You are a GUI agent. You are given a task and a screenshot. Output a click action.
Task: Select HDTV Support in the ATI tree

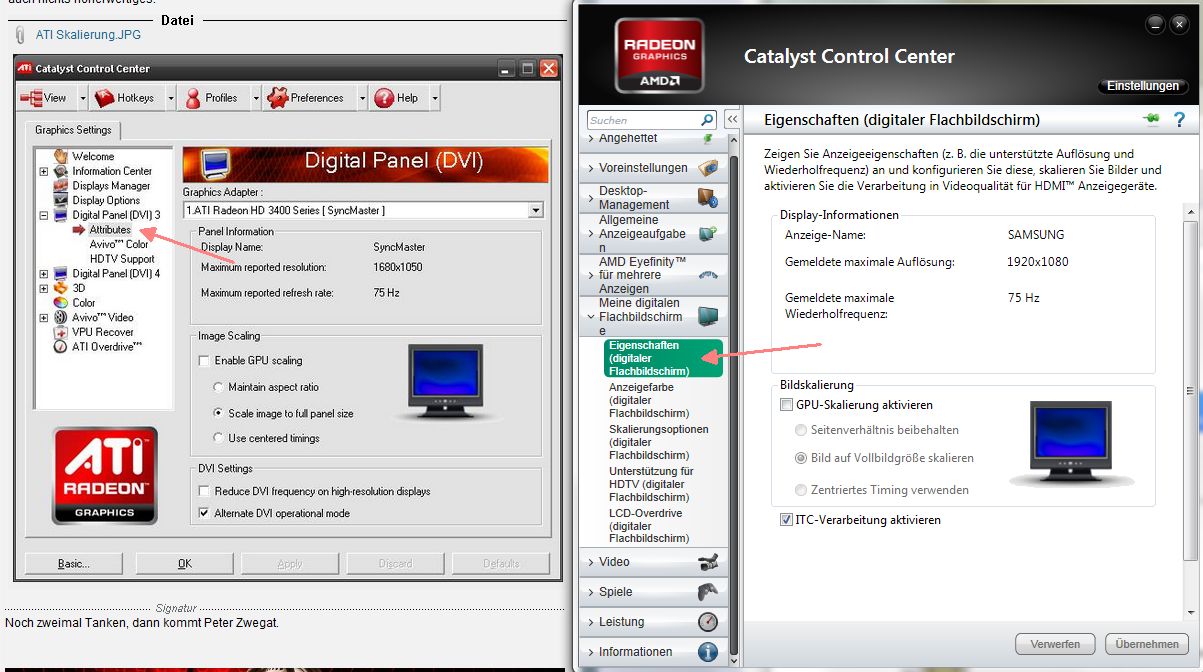[122, 259]
